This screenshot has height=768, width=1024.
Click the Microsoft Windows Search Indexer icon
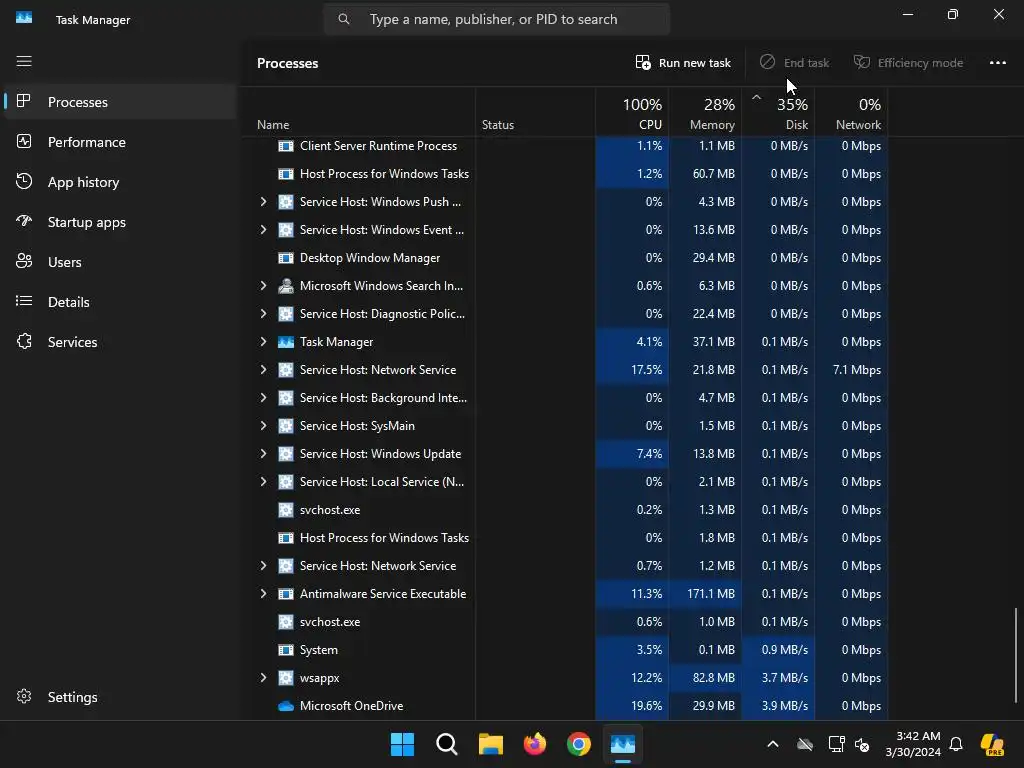[285, 285]
